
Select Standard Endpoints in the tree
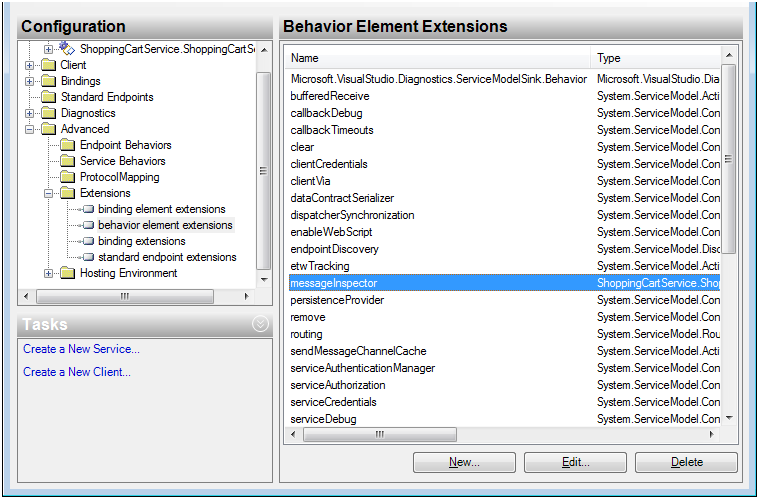click(x=107, y=97)
